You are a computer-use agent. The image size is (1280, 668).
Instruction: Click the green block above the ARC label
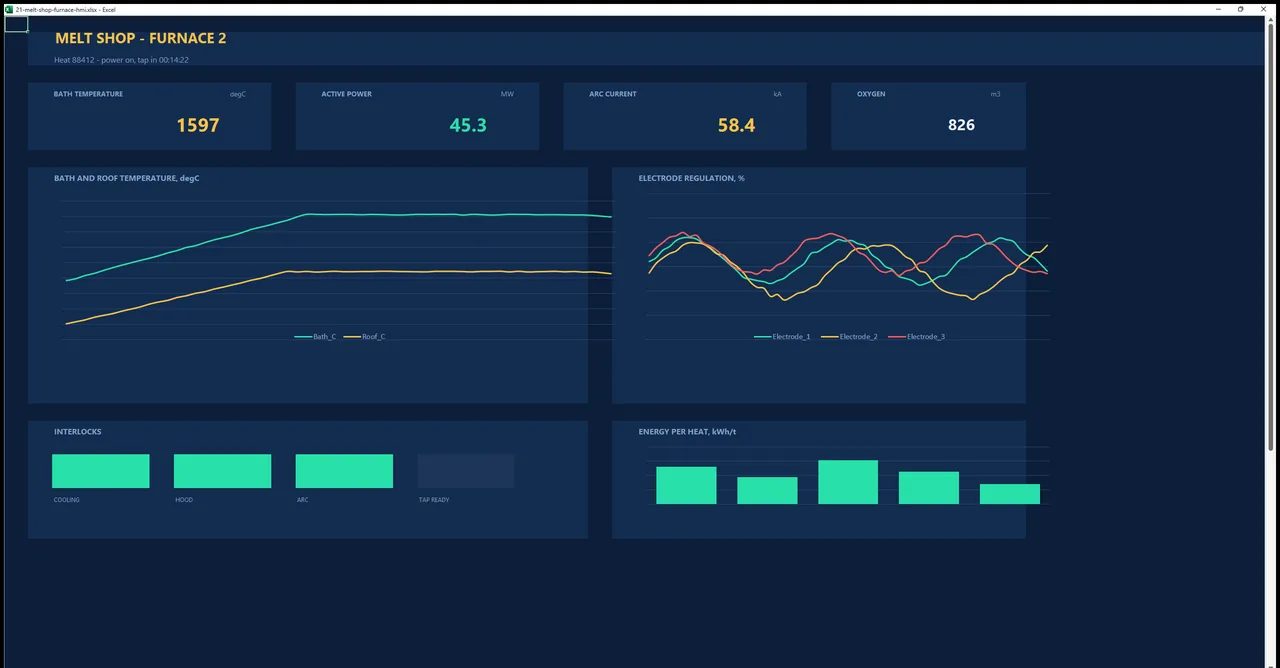click(344, 471)
